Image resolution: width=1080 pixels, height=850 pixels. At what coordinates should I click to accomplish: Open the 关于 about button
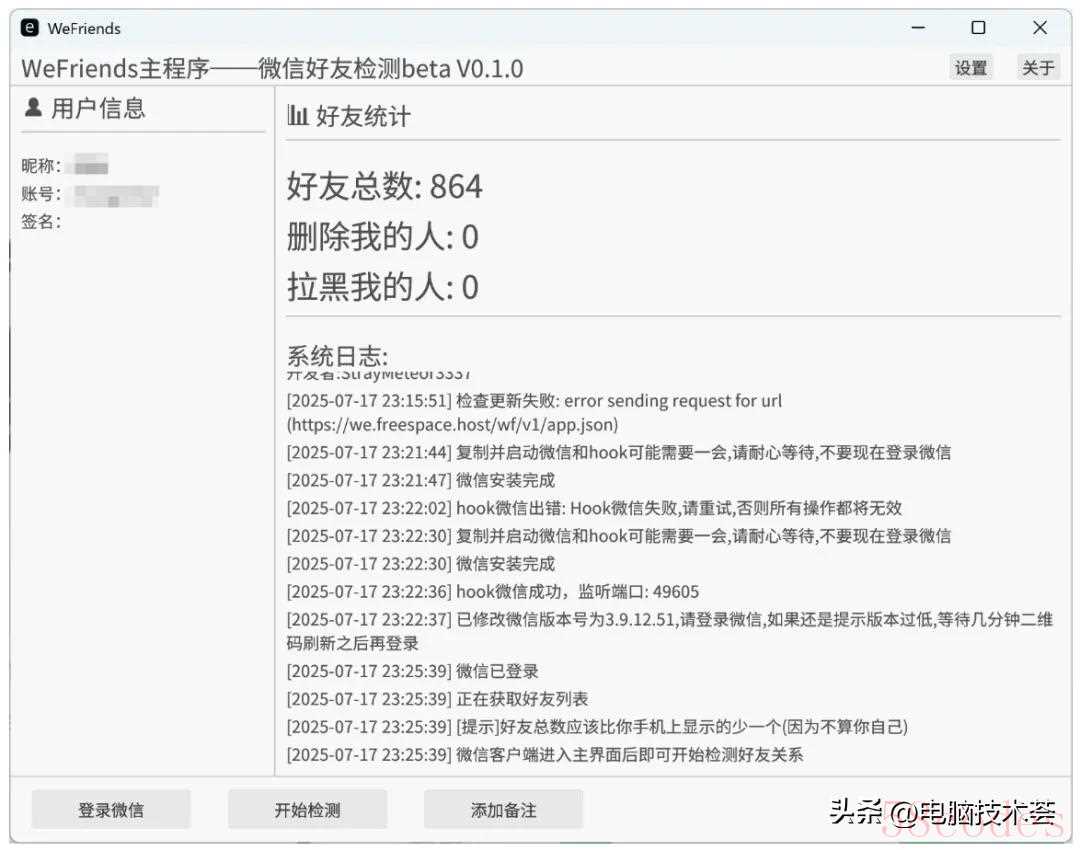(x=1038, y=68)
